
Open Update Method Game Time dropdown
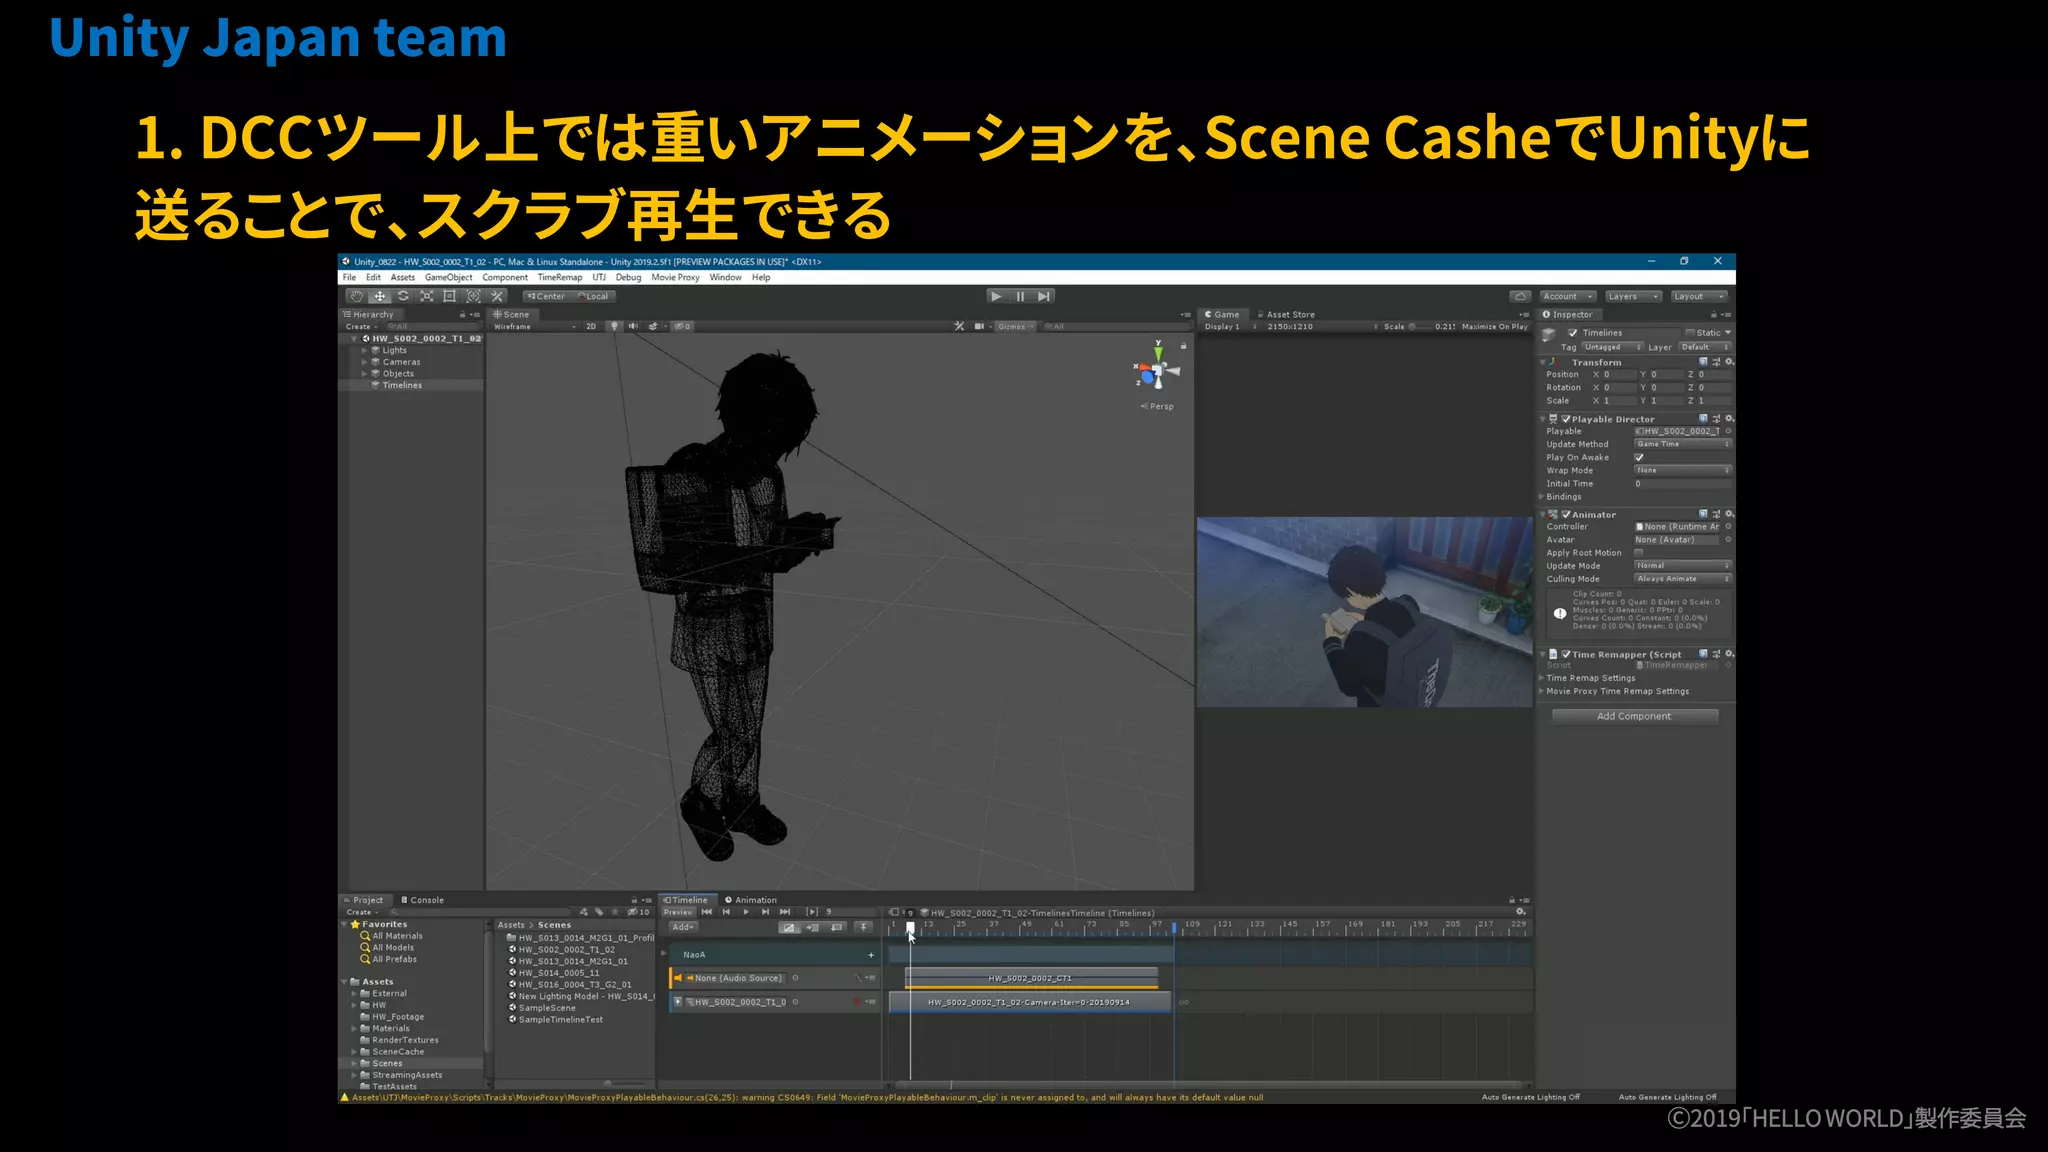tap(1682, 444)
